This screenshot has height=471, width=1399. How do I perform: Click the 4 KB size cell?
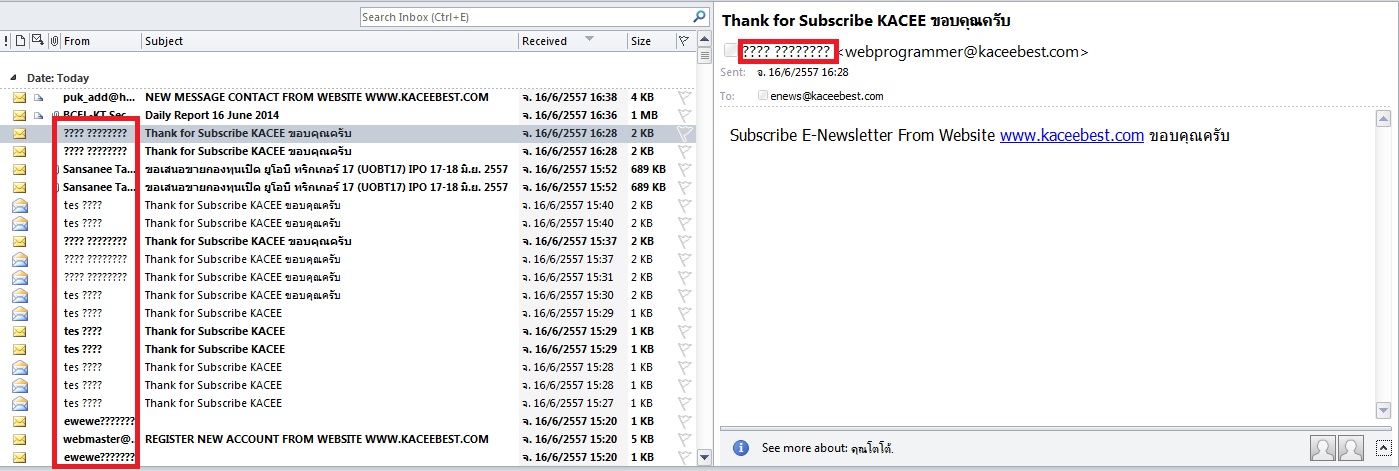(x=642, y=97)
